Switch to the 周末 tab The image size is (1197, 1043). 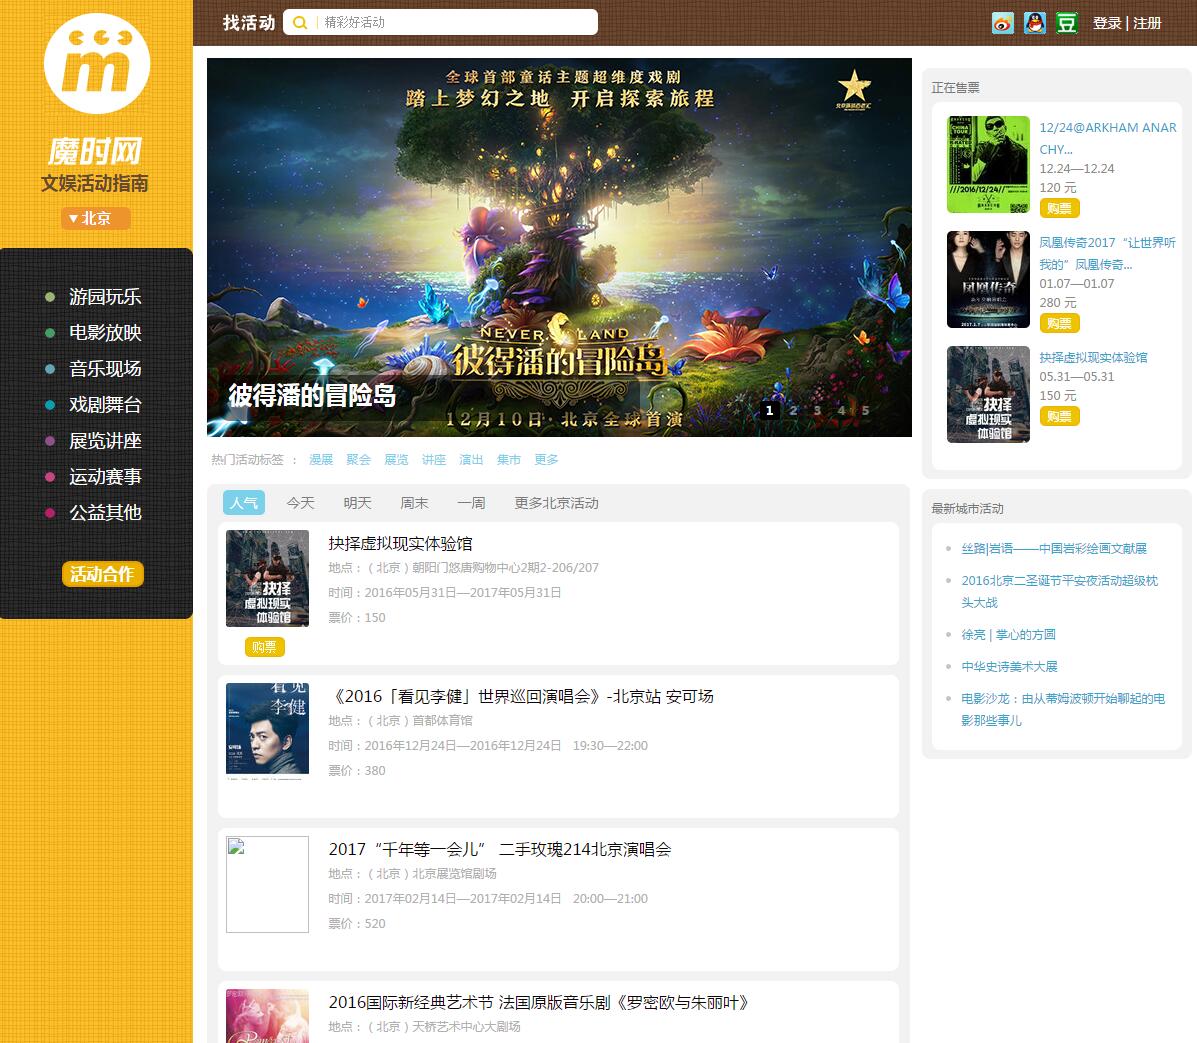click(414, 502)
